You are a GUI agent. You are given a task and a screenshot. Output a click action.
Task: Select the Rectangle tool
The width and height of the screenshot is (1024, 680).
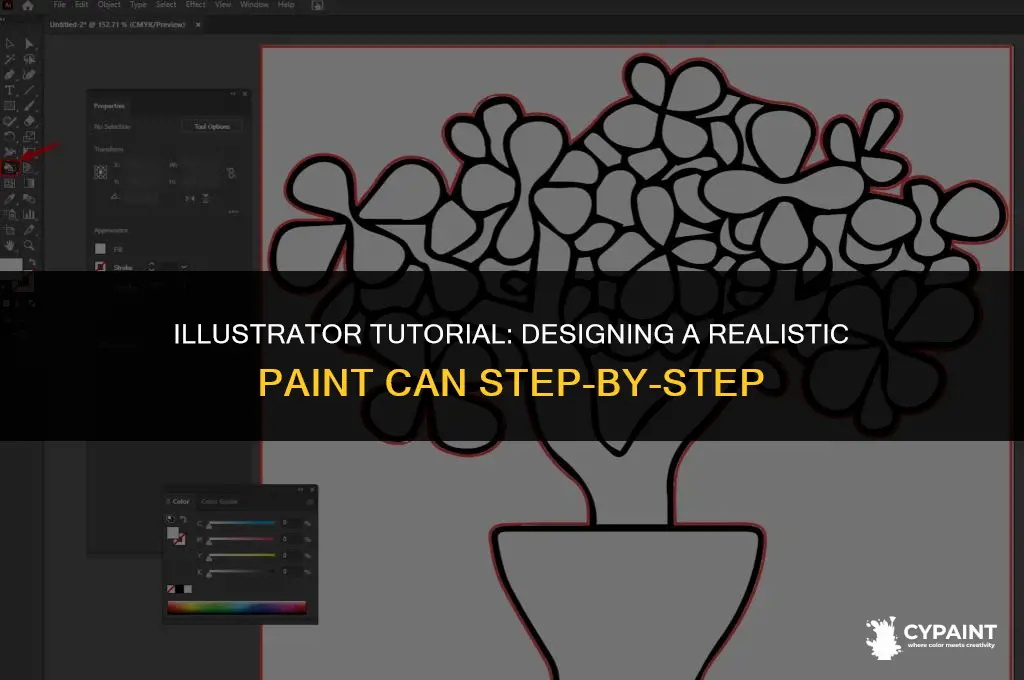pos(10,106)
